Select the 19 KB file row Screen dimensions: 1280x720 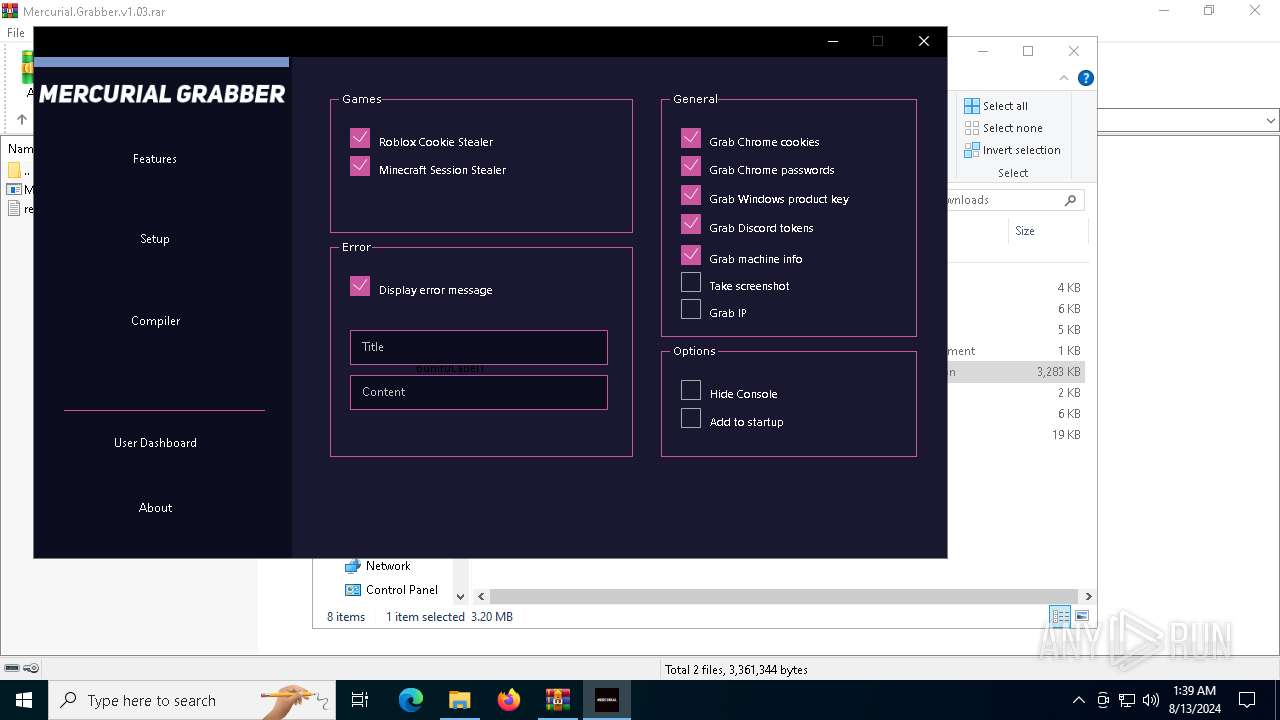(1016, 435)
